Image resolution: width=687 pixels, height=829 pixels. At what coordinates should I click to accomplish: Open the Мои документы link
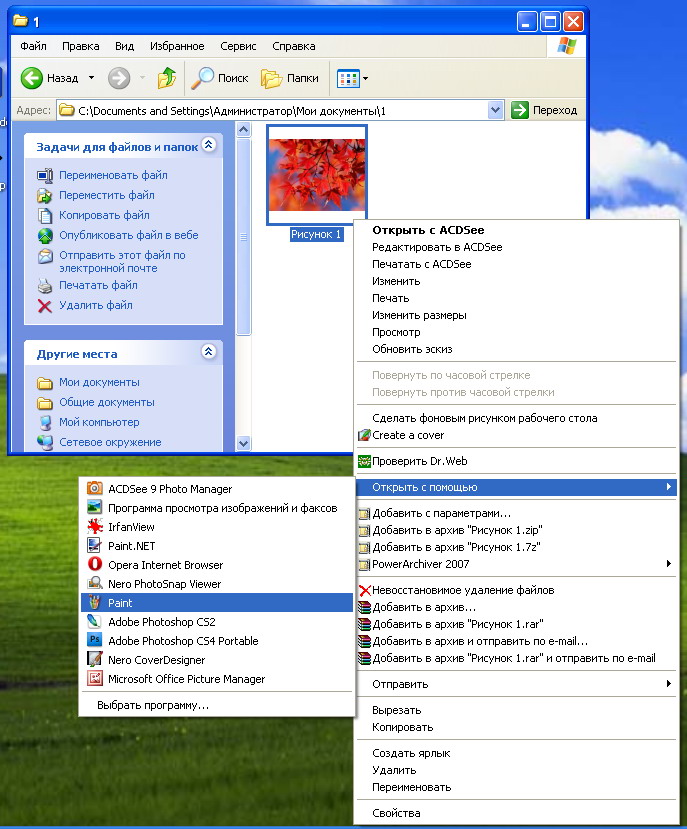99,382
